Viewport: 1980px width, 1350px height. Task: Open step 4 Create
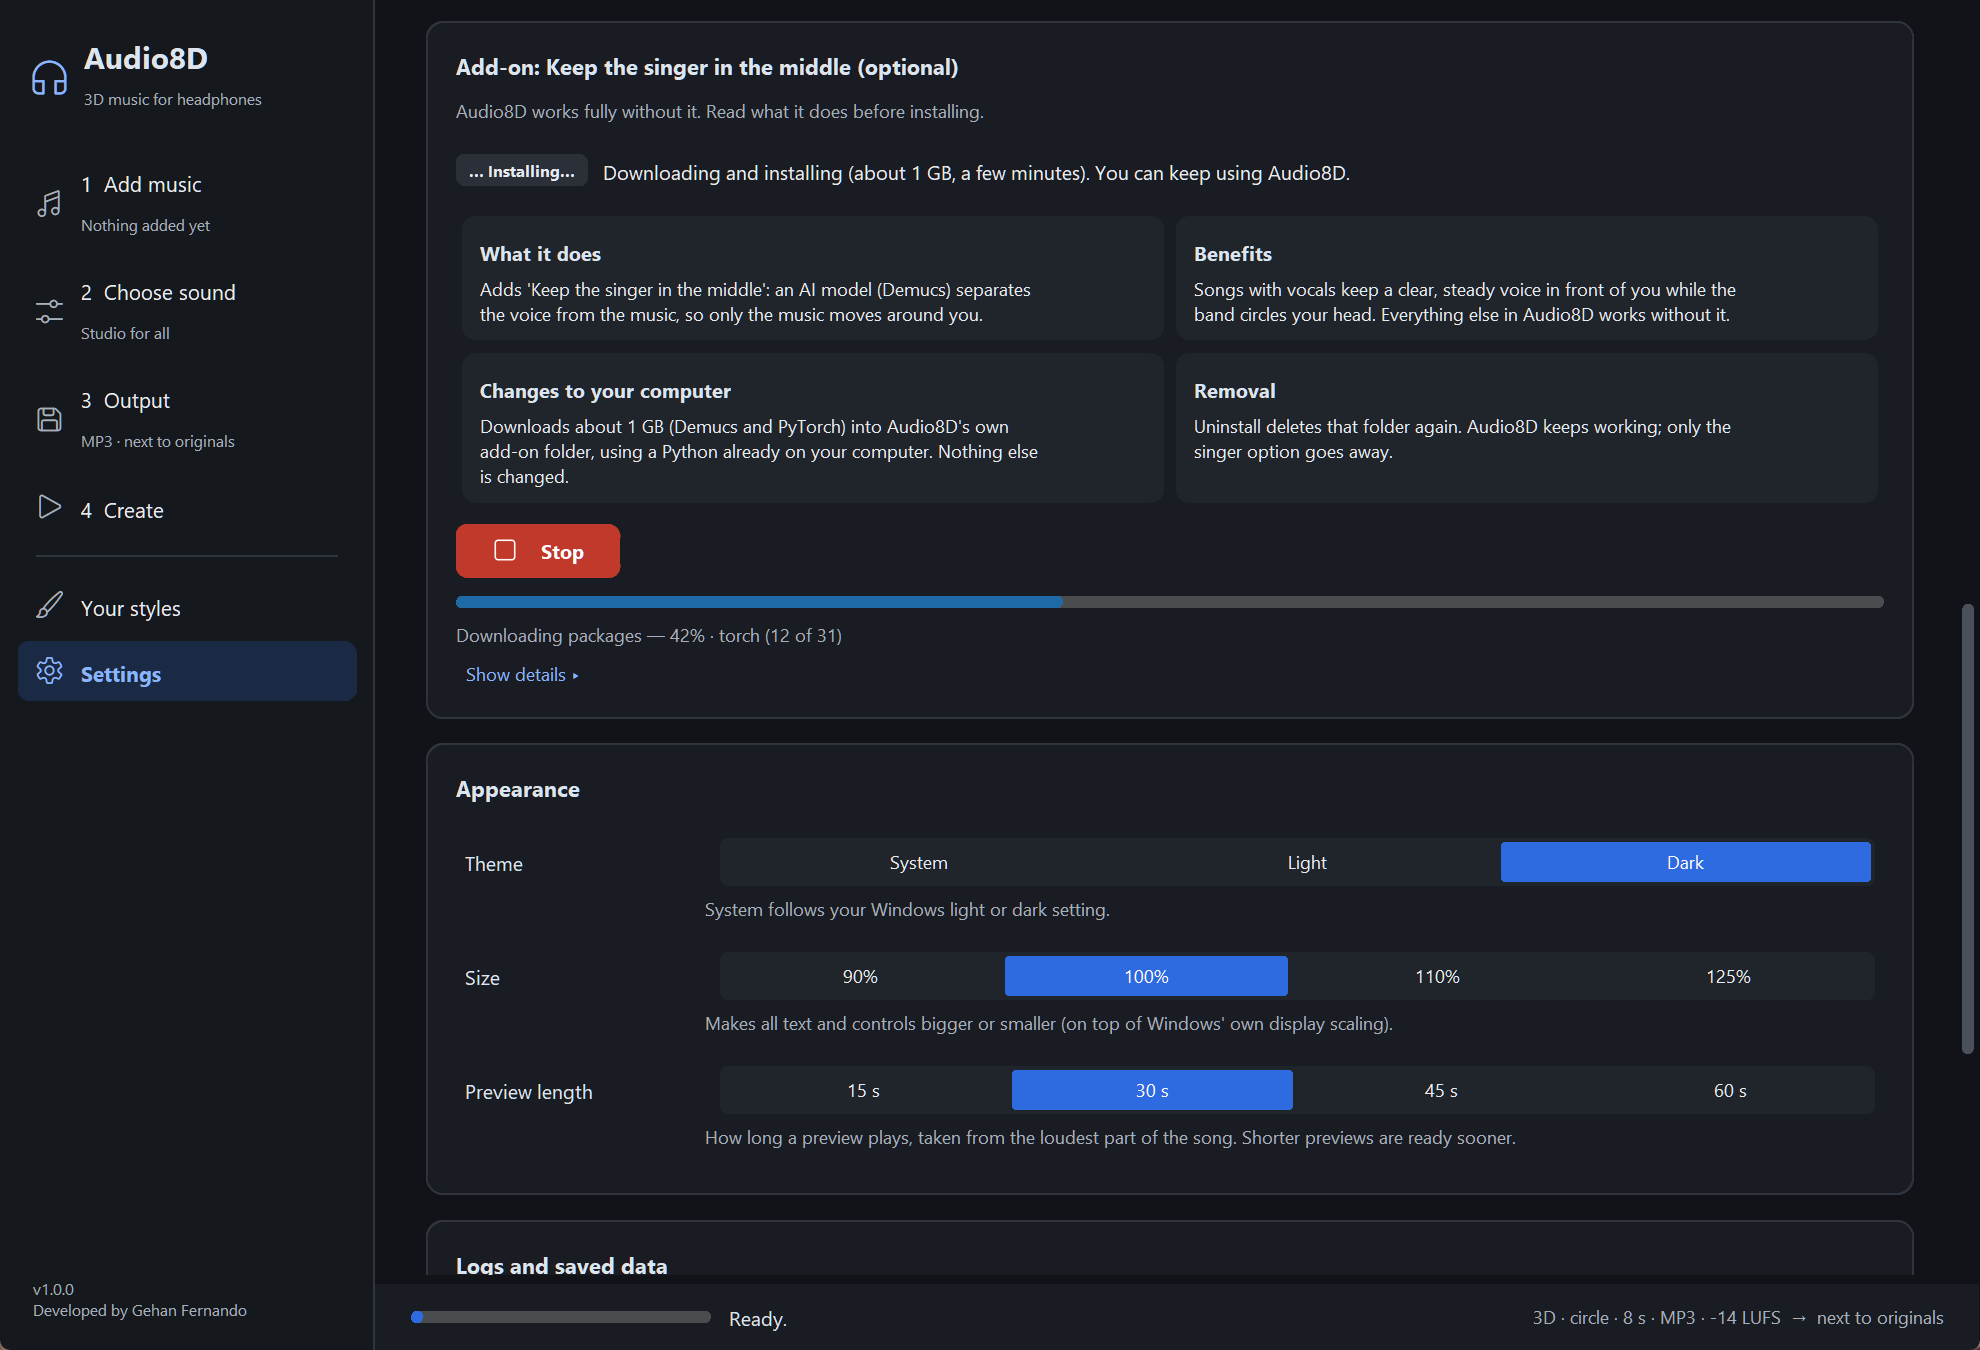(x=187, y=509)
